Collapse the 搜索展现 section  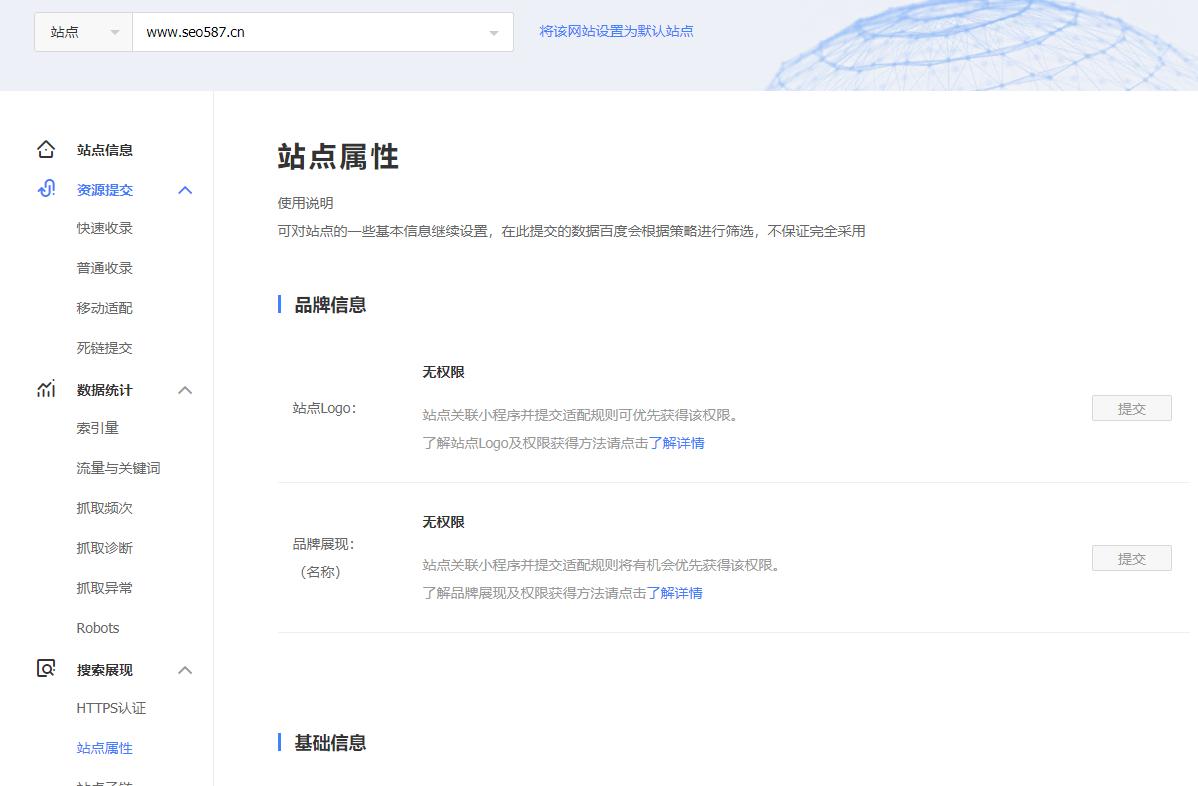pos(184,669)
